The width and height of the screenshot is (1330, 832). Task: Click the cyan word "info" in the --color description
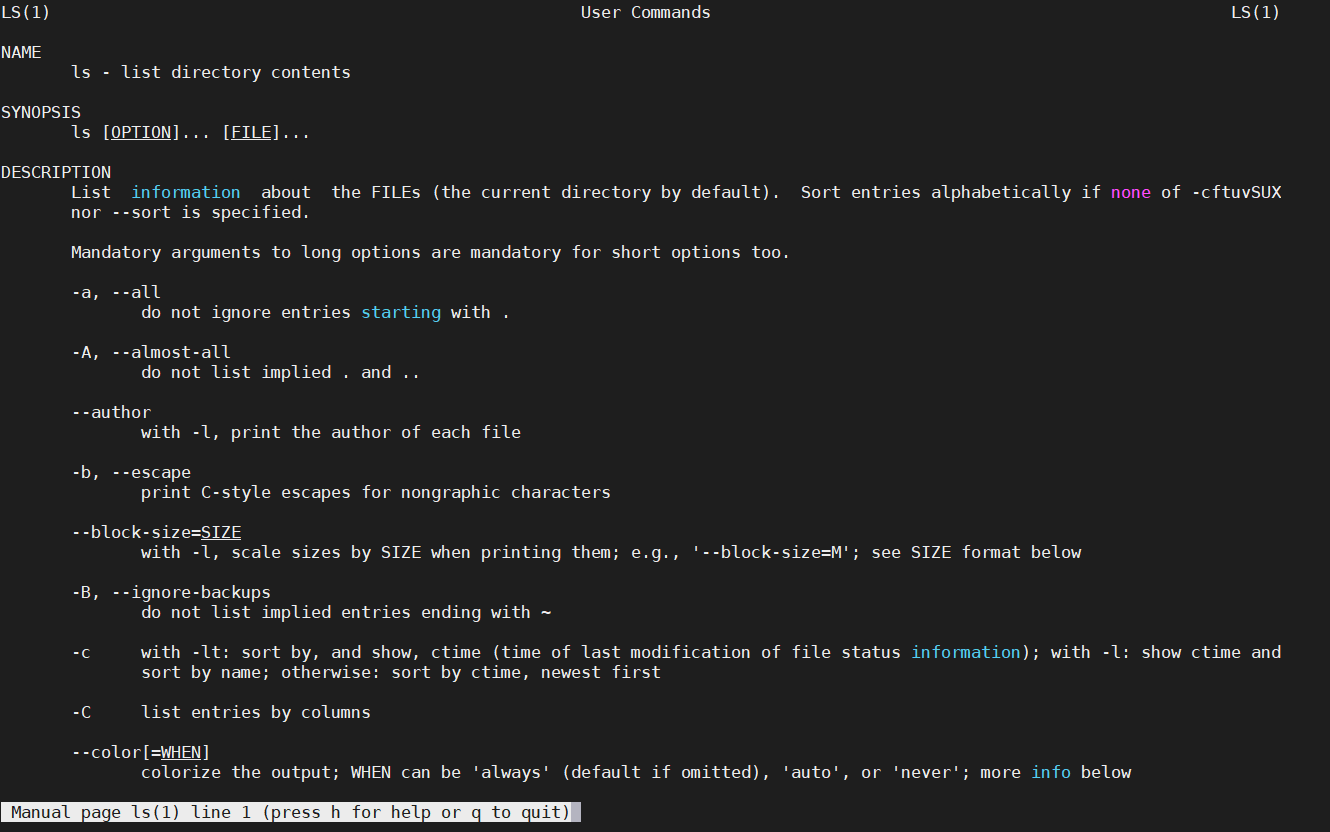coord(1051,772)
